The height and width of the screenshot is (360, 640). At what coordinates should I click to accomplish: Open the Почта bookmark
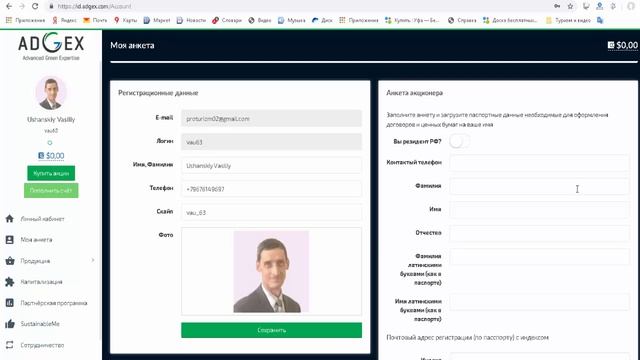[x=95, y=20]
